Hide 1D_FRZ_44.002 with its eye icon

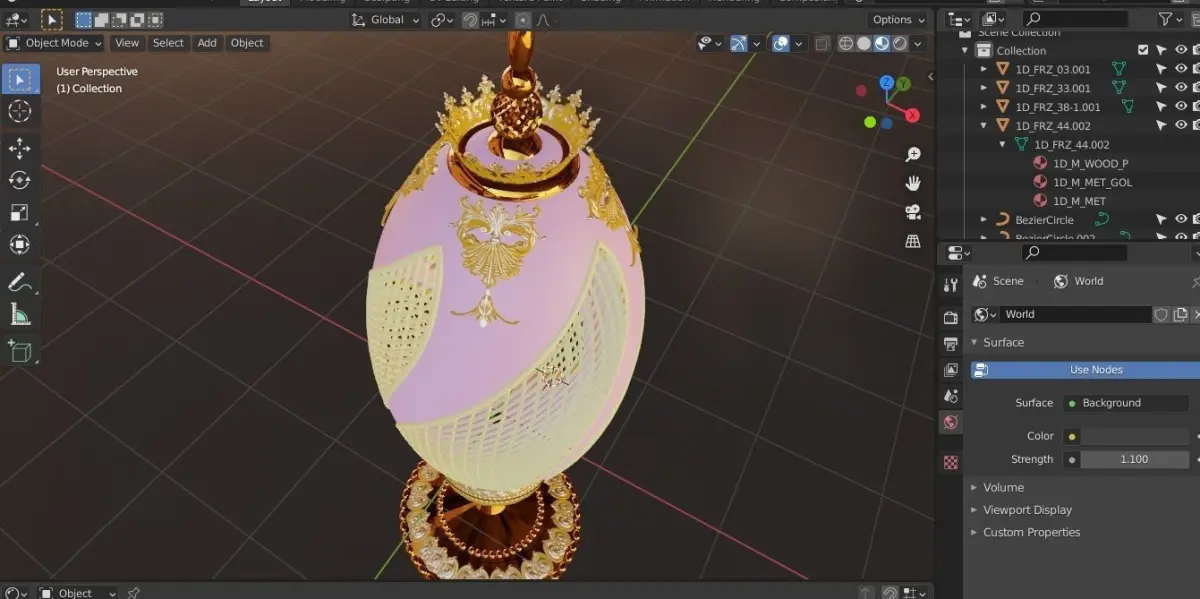click(1181, 125)
